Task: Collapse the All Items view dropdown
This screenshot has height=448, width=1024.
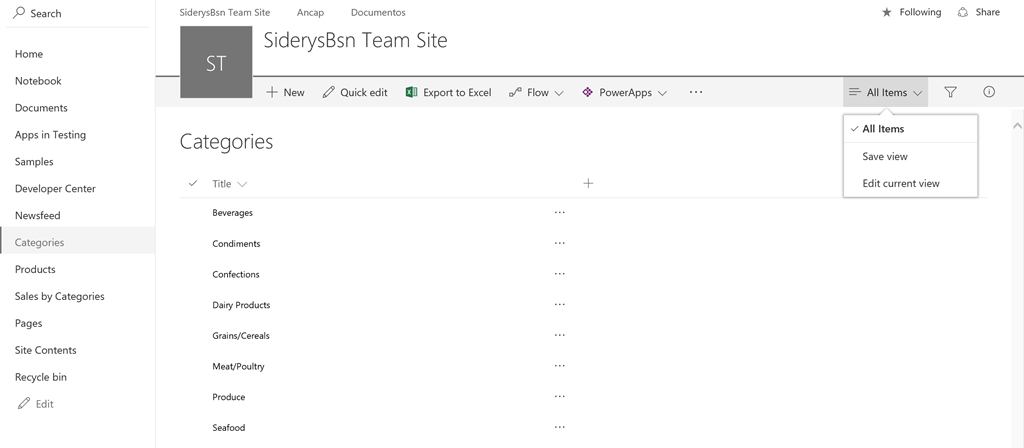Action: 918,93
